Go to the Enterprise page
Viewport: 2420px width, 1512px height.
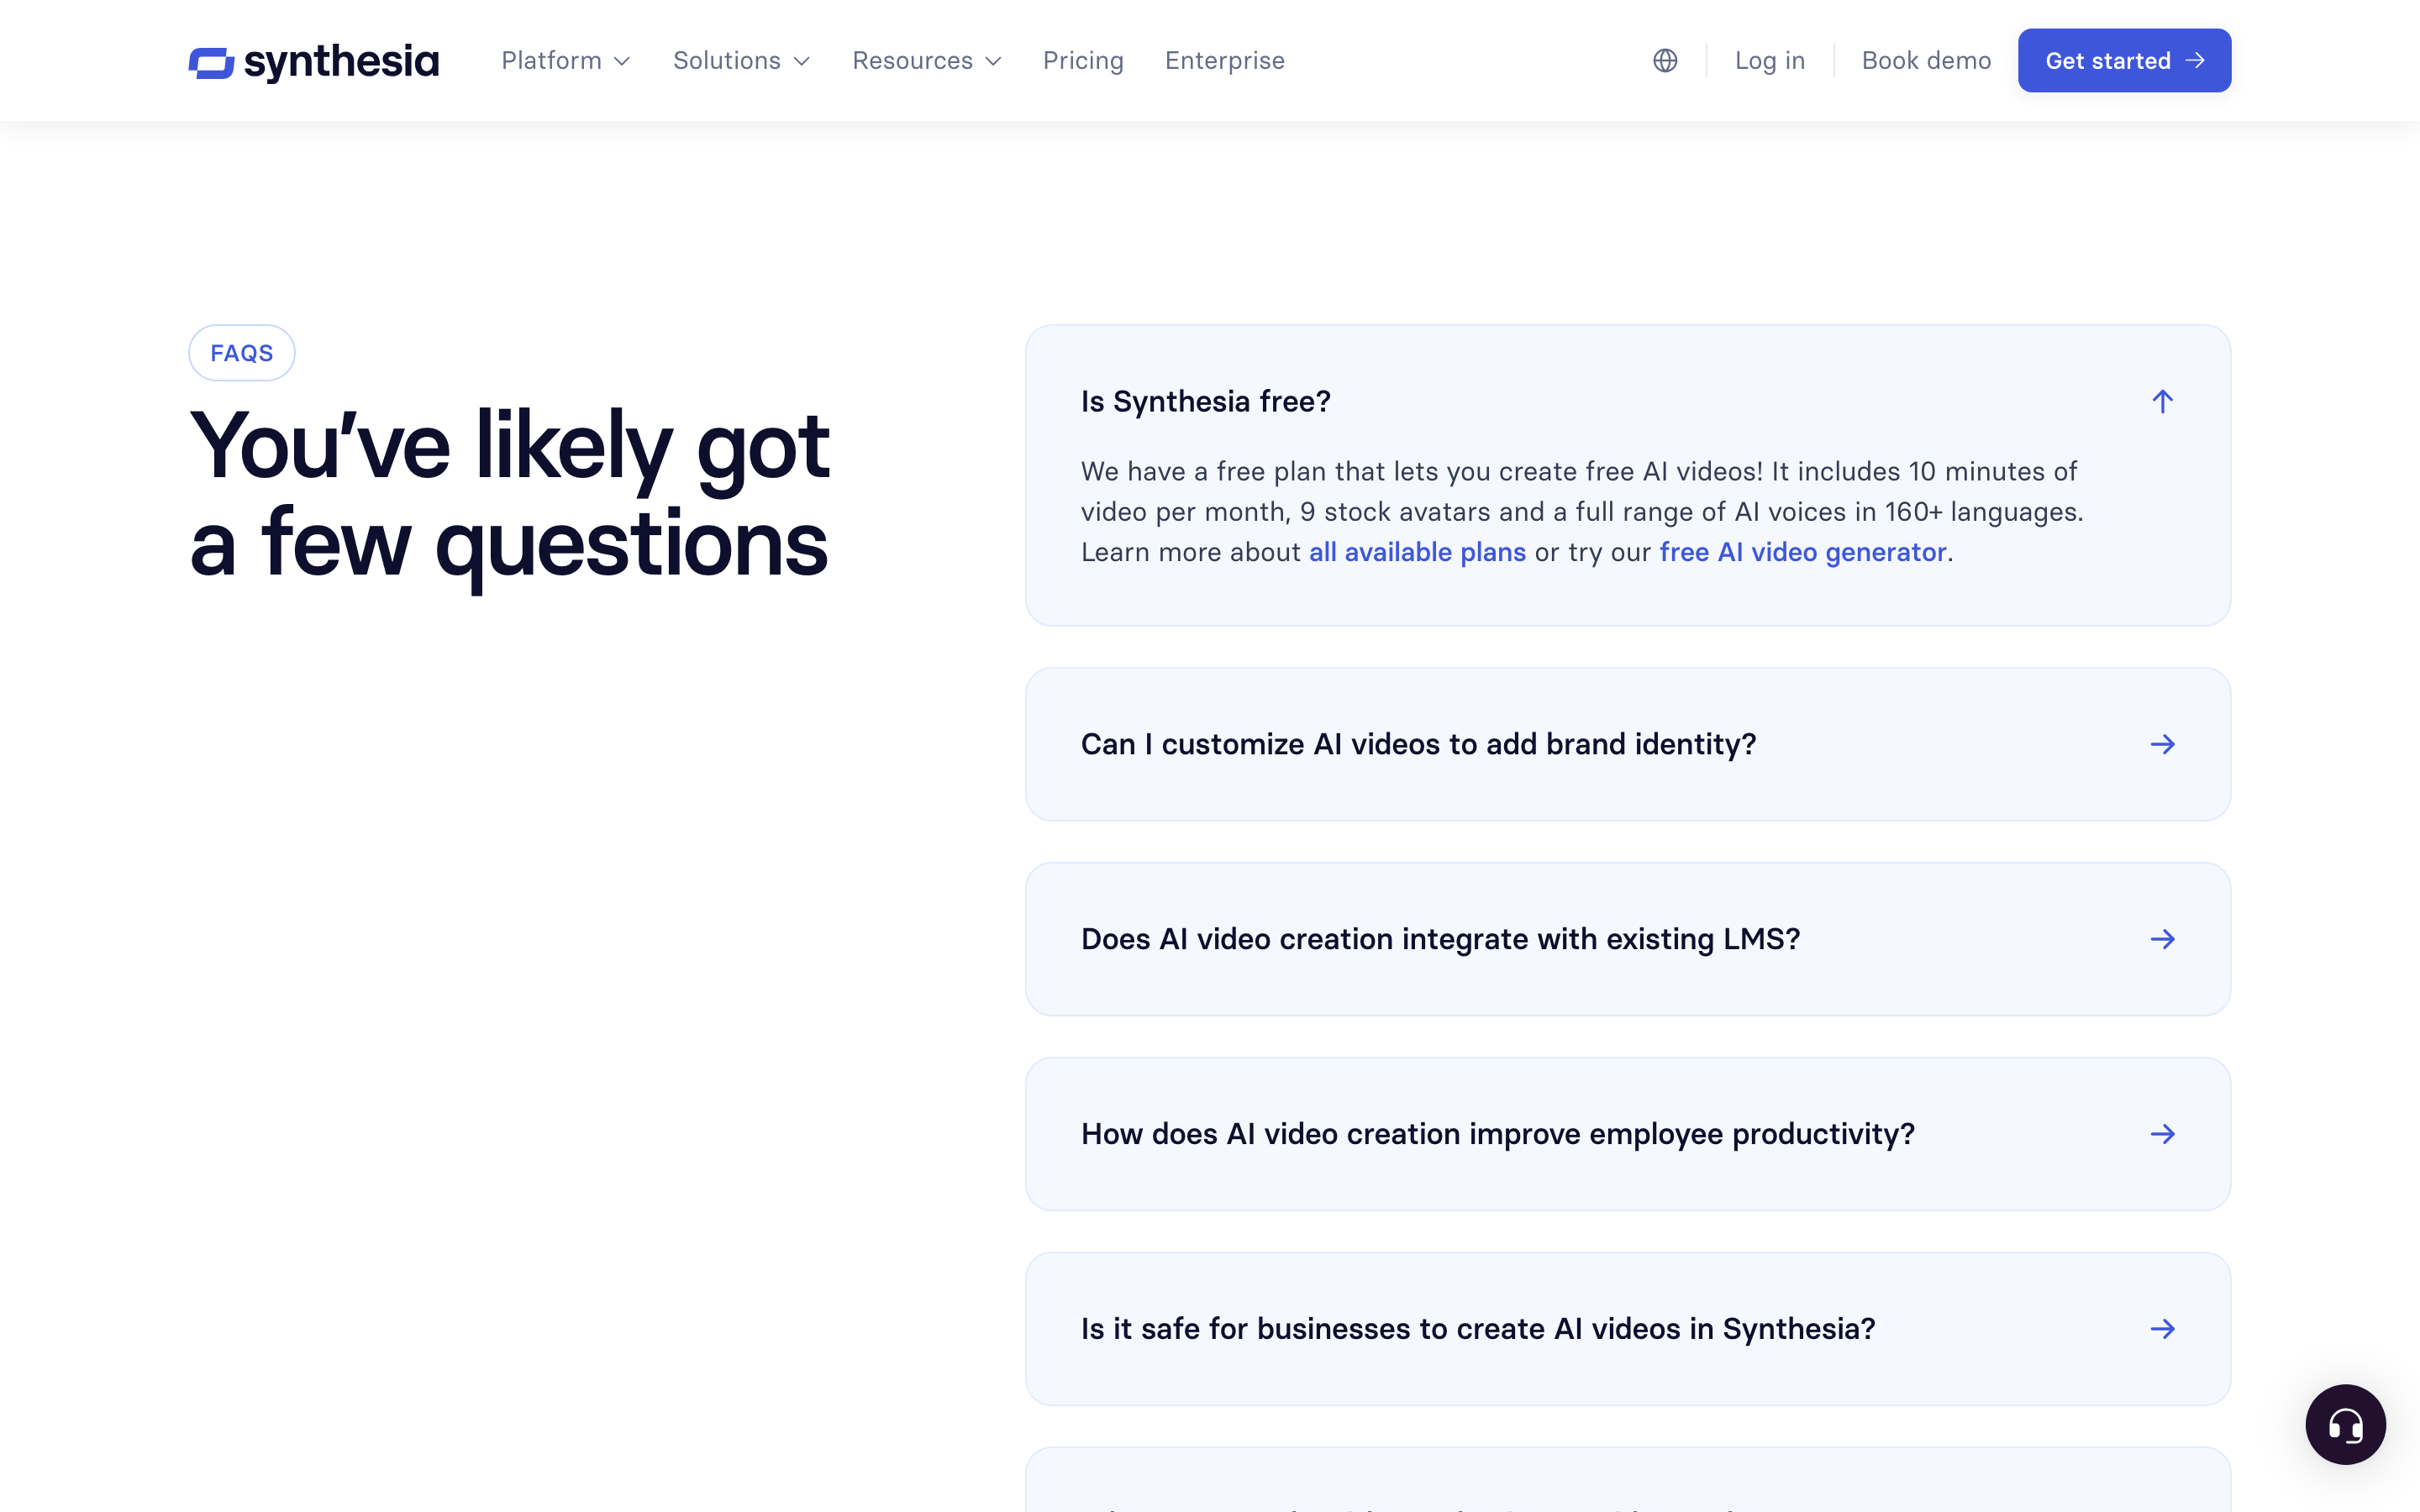(1225, 61)
